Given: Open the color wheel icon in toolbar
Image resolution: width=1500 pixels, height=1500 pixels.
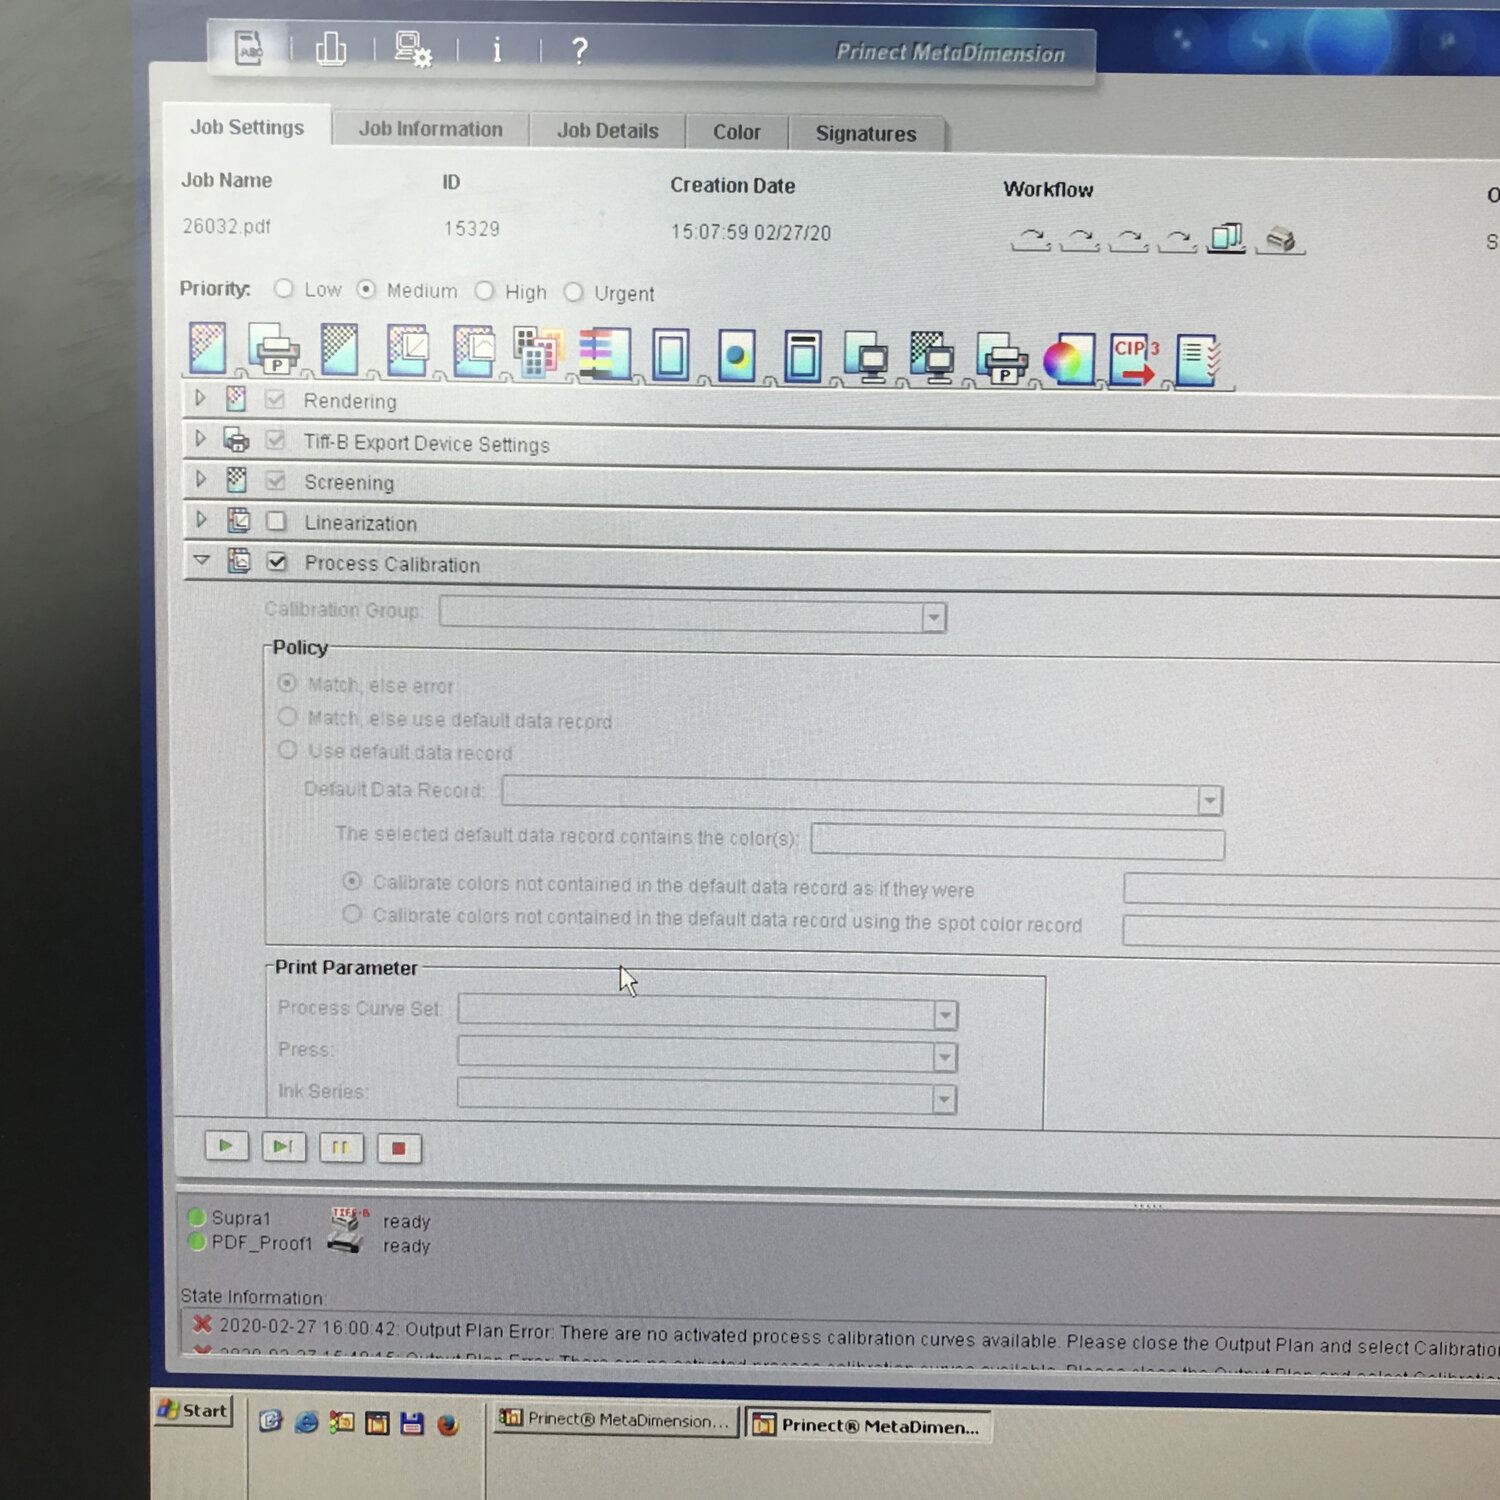Looking at the screenshot, I should (x=1068, y=361).
